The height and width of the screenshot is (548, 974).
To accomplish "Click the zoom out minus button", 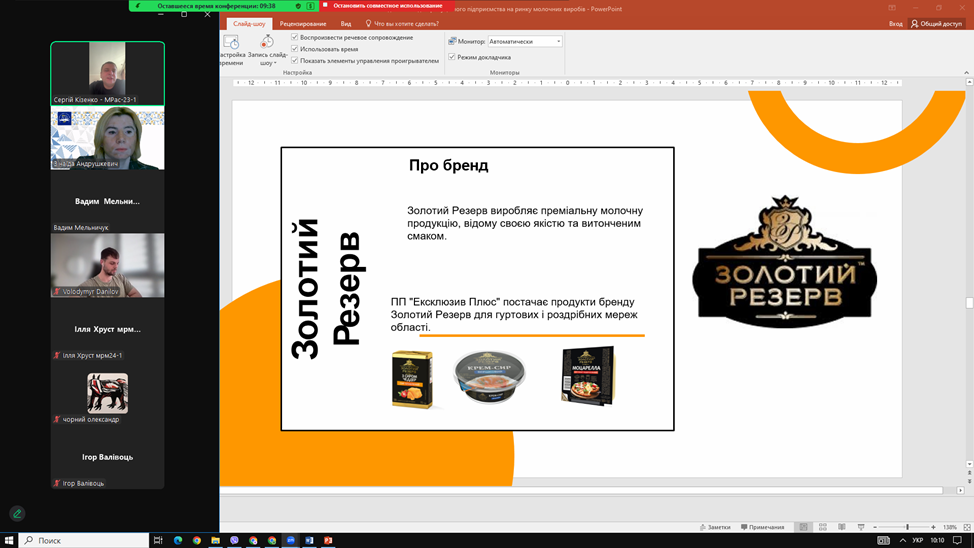I will click(x=875, y=527).
